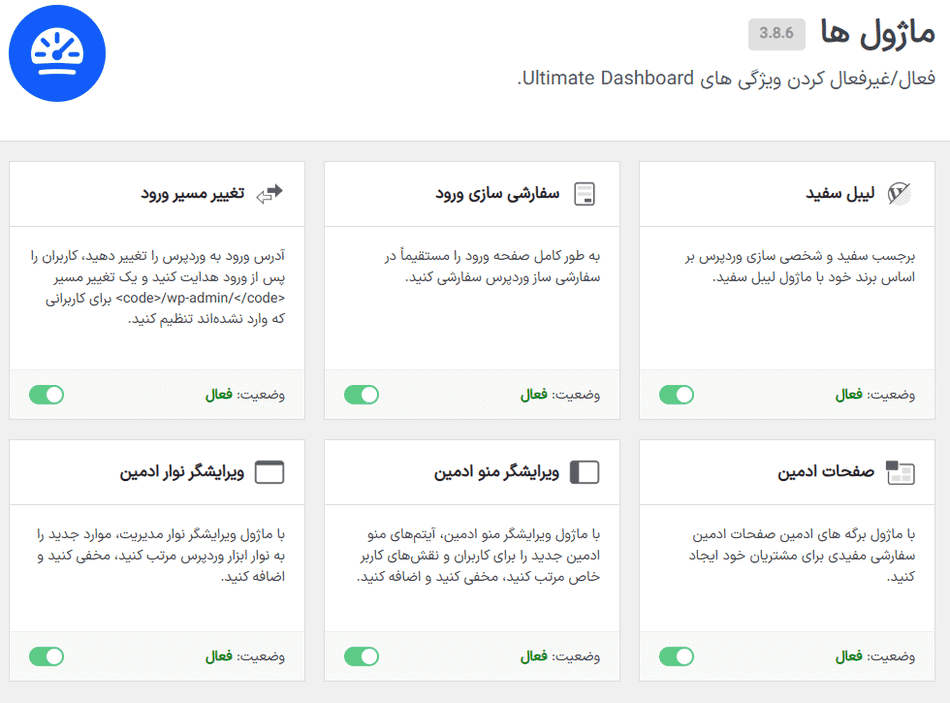Click the card title ویرایشگر منو ادمین
The width and height of the screenshot is (950, 703).
[x=496, y=472]
